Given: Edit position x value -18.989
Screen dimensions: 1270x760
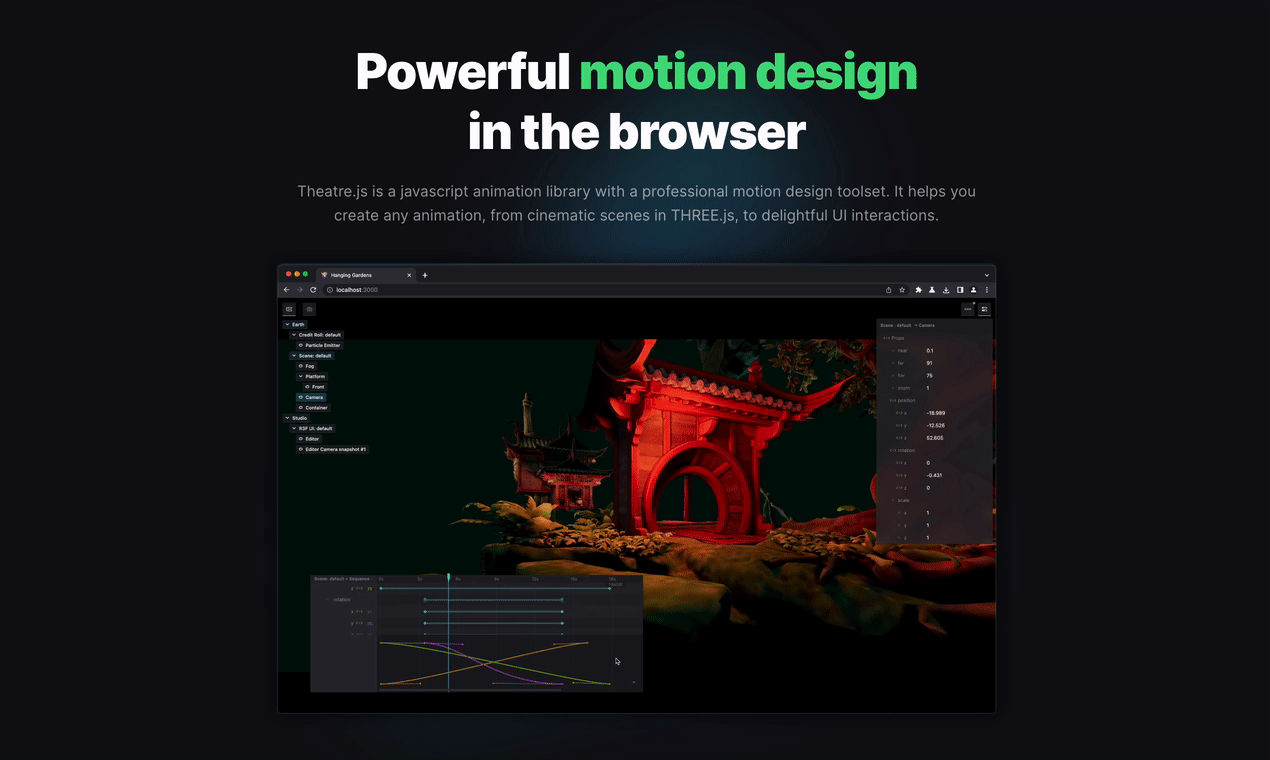Looking at the screenshot, I should coord(936,413).
